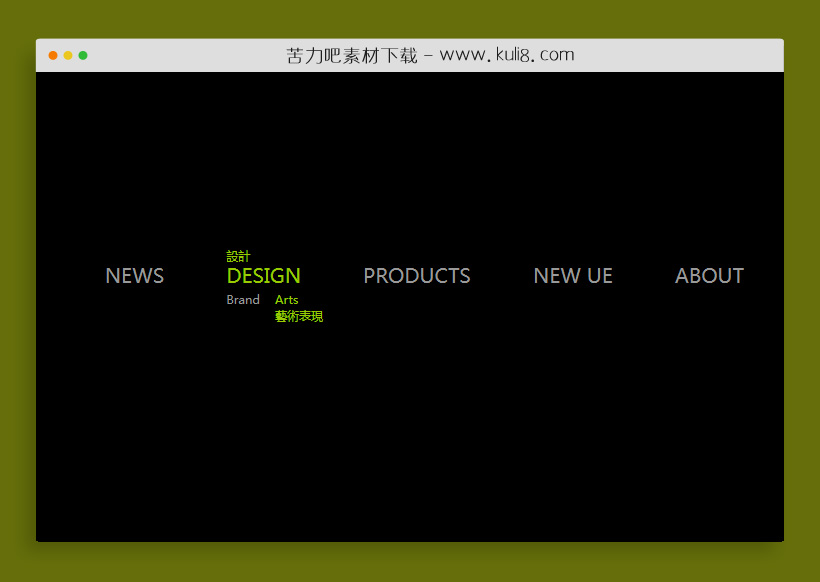
Task: Choose the Arts submenu link
Action: [286, 300]
